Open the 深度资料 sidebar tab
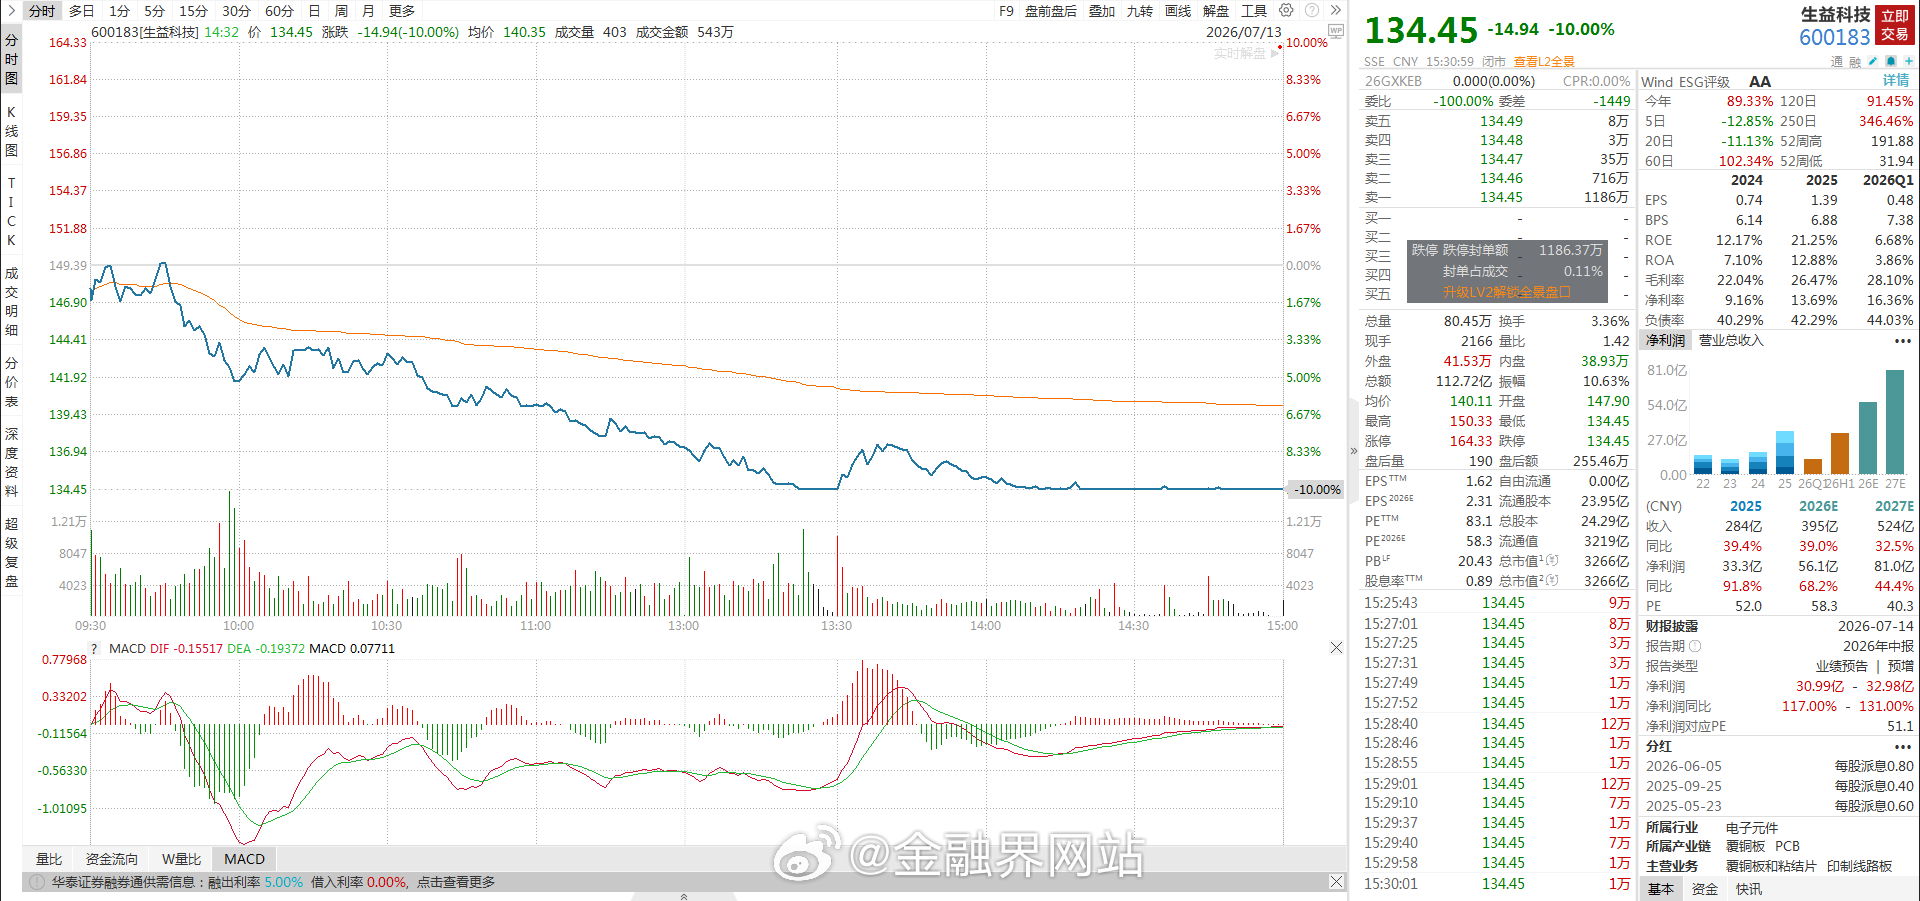This screenshot has height=901, width=1920. pos(11,462)
